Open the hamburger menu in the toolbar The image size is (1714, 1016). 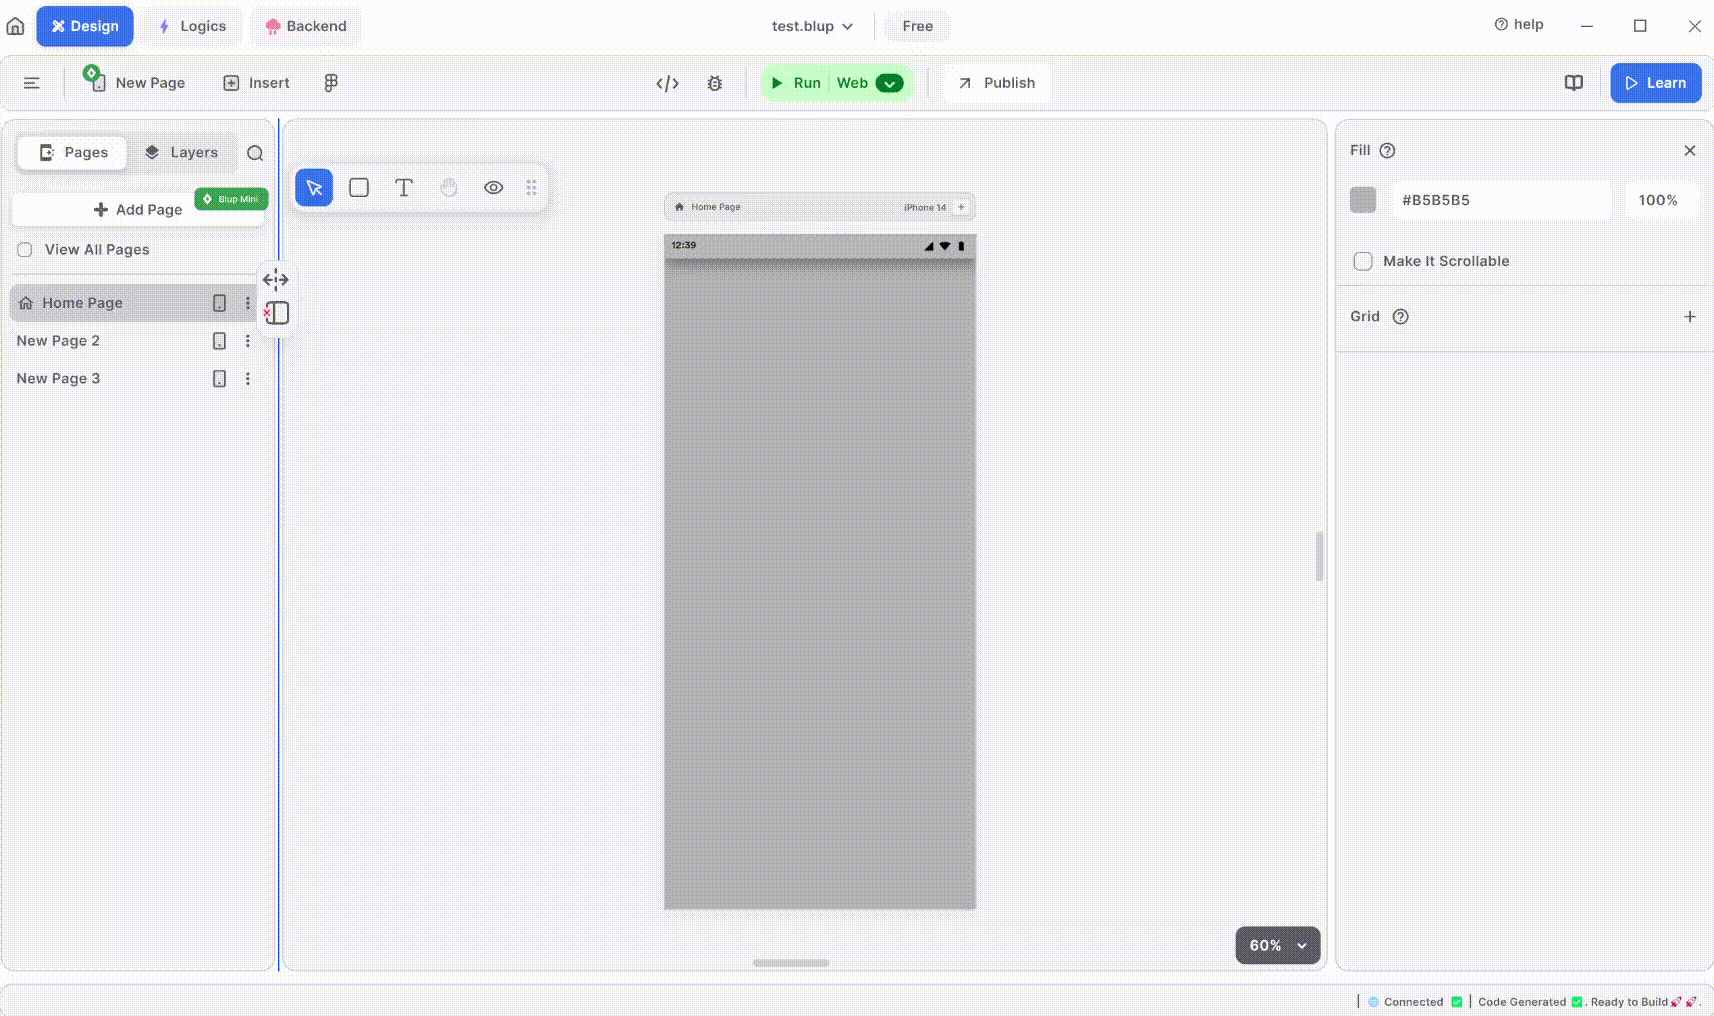(32, 83)
